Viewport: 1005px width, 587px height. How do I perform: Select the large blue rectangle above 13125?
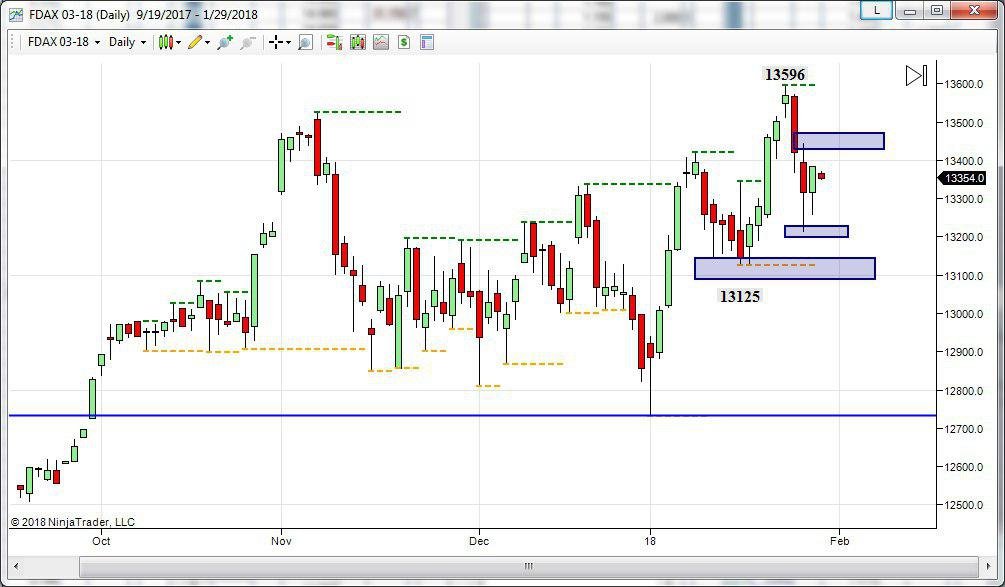(785, 269)
